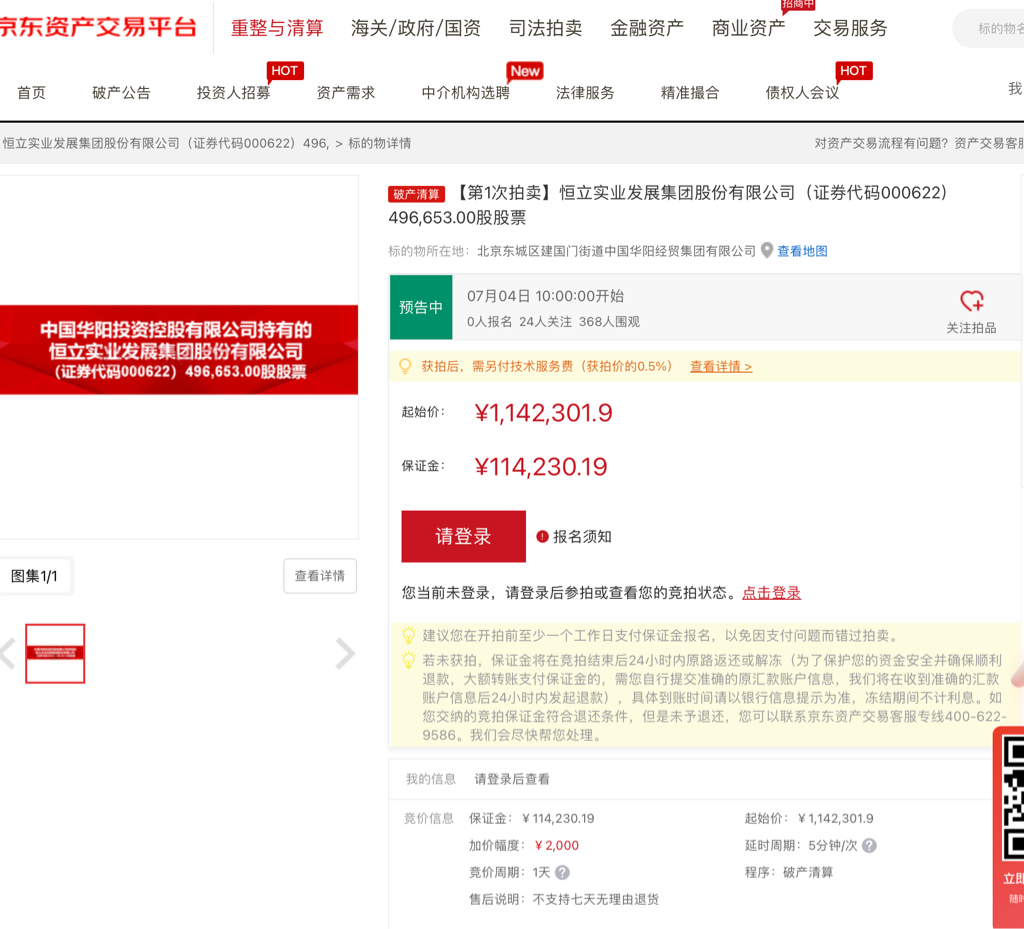Viewport: 1024px width, 929px height.
Task: Click the HOT badge above 债权人会议
Action: pyautogui.click(x=854, y=71)
